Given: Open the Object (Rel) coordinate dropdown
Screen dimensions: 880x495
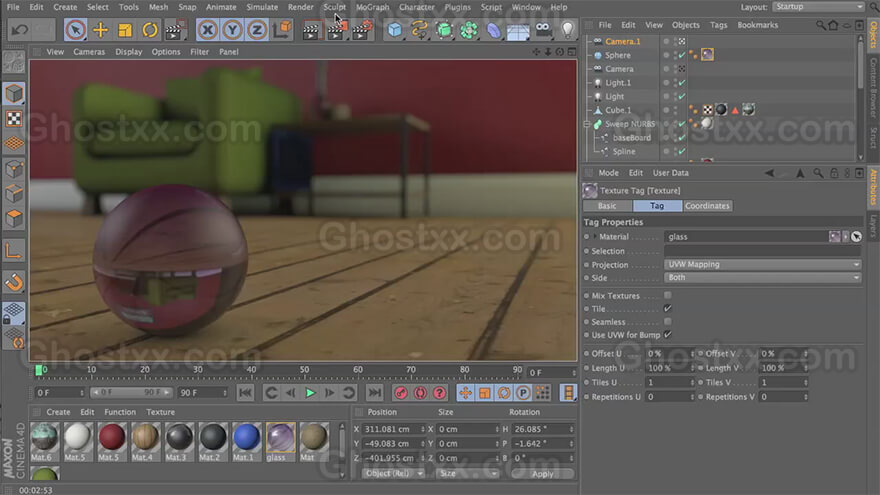Looking at the screenshot, I should [x=392, y=474].
